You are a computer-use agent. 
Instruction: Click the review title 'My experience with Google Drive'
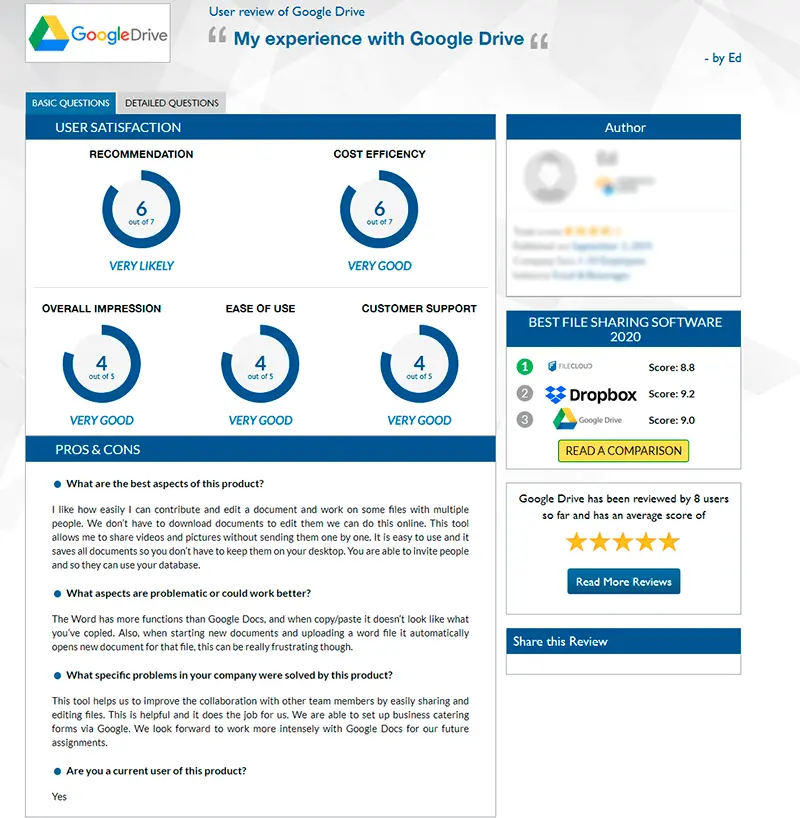coord(379,39)
